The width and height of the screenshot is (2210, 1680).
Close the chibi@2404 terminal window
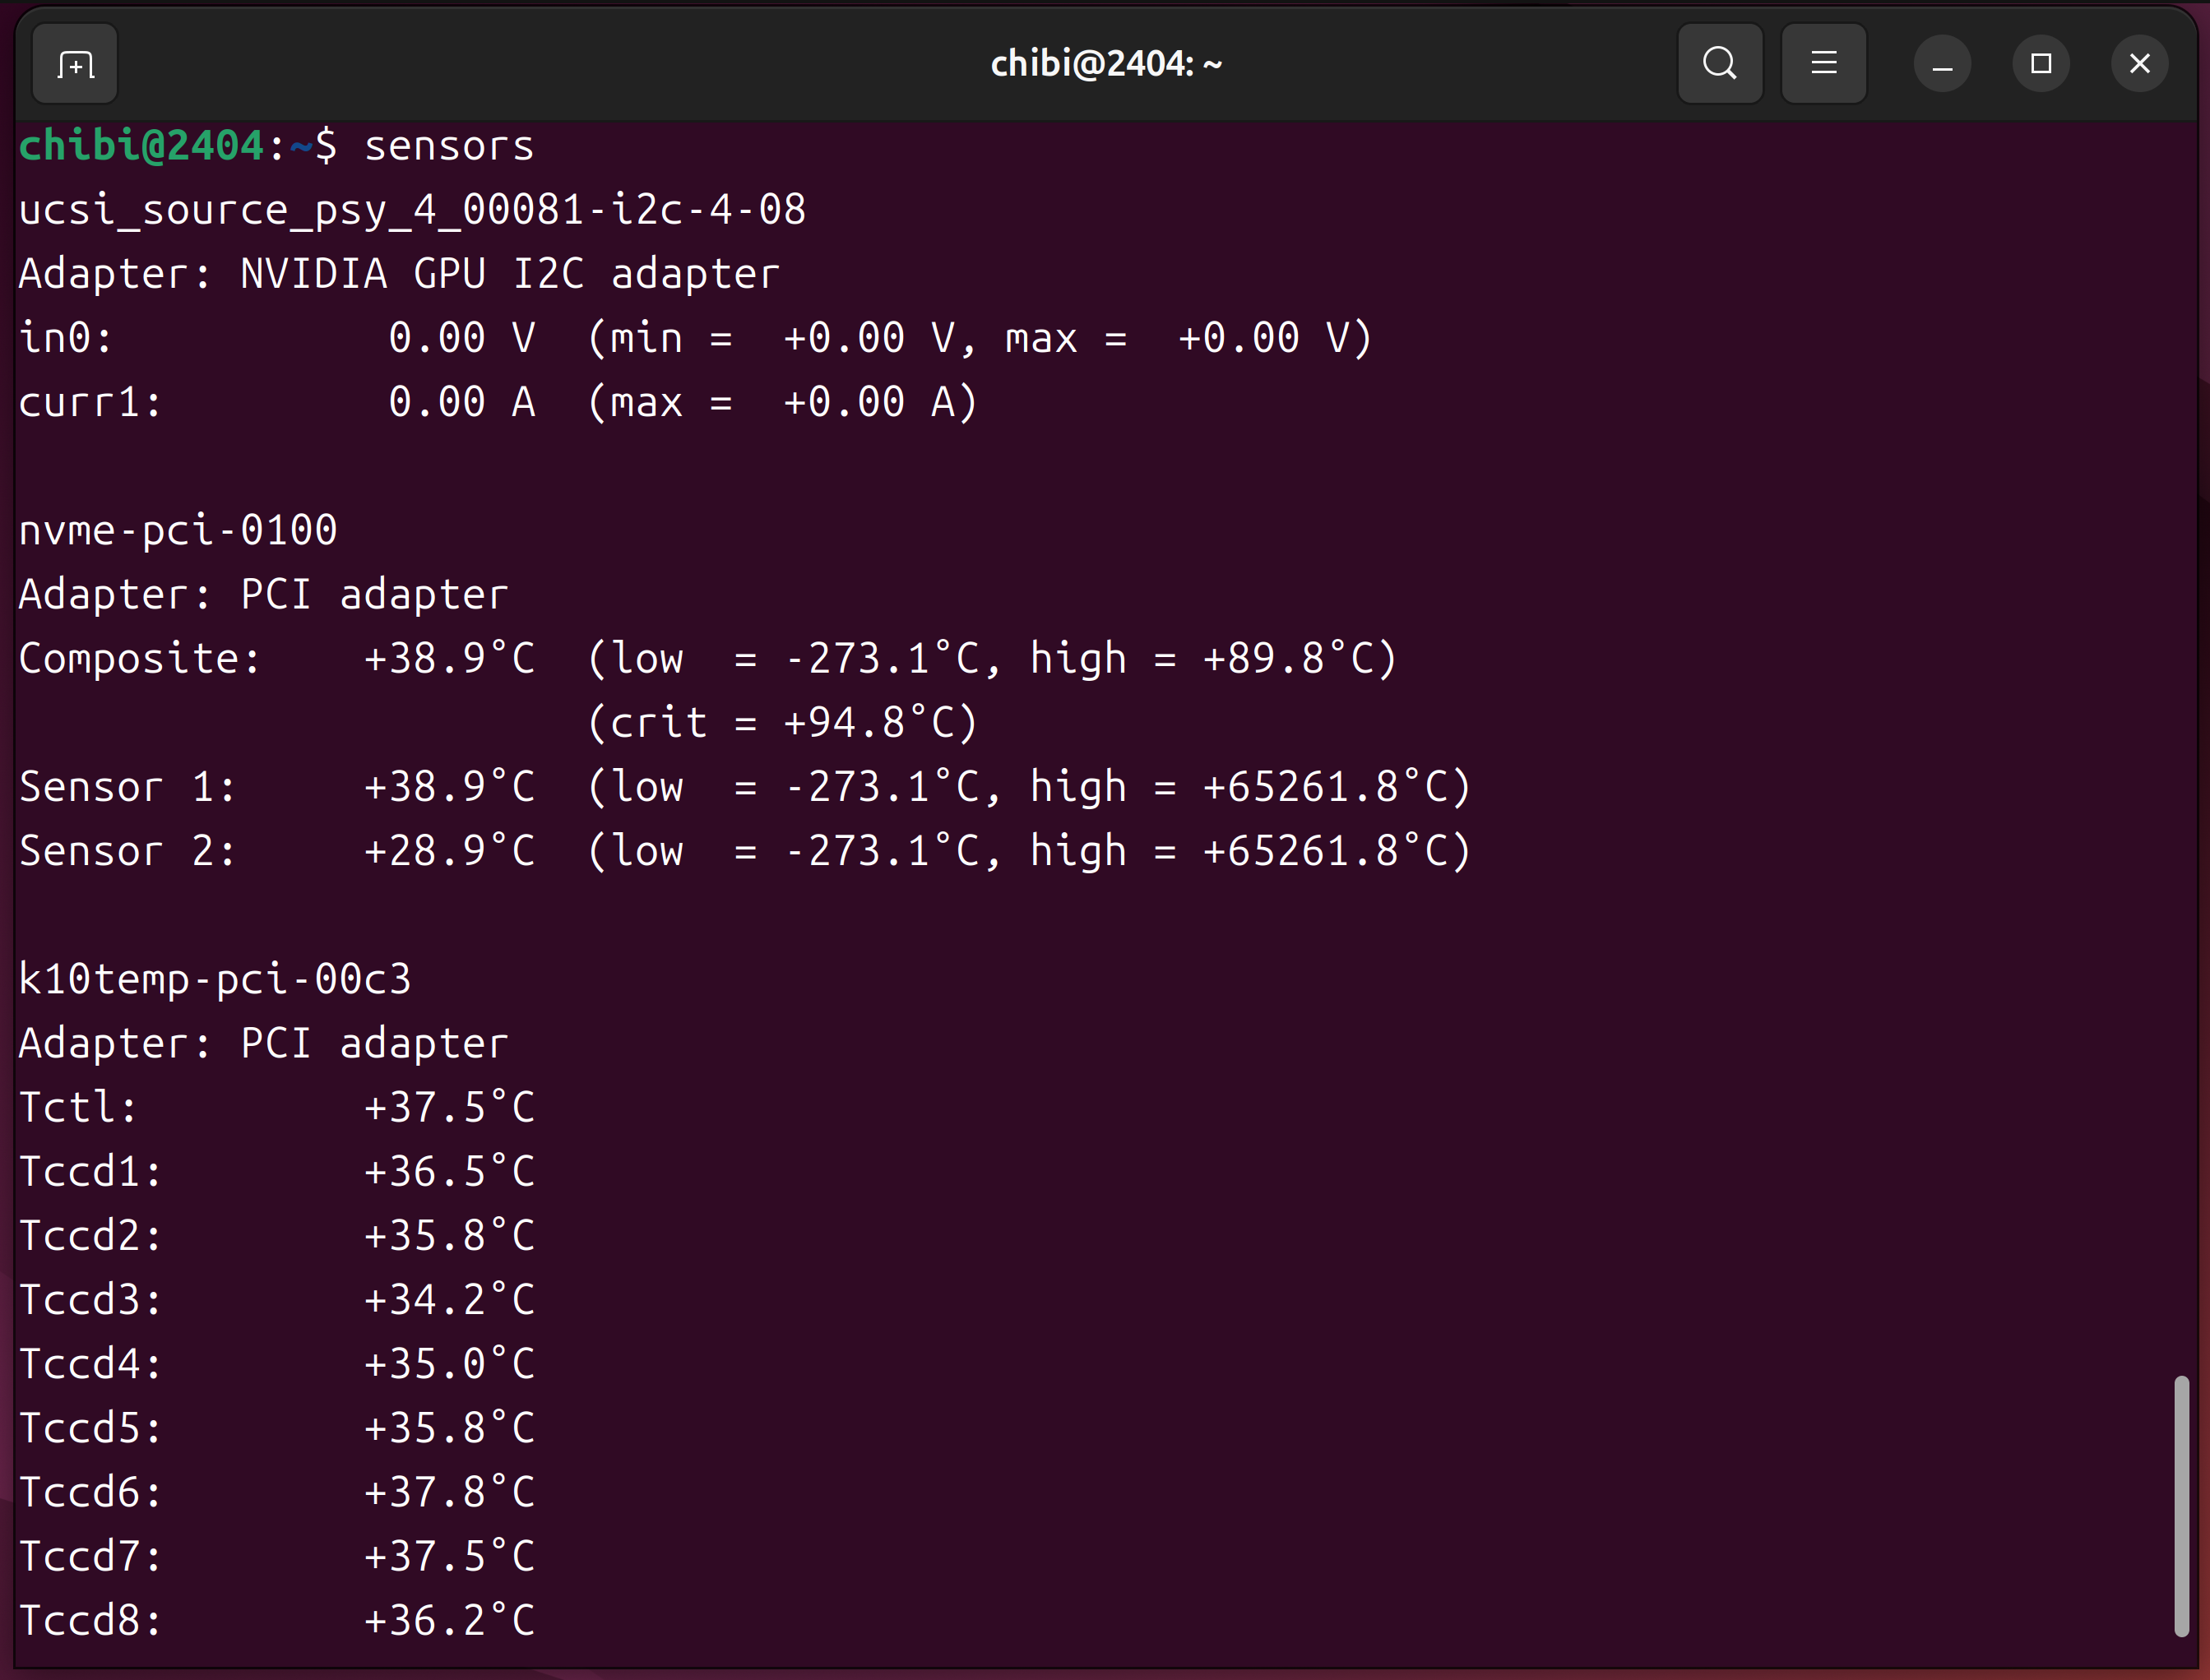click(x=2139, y=64)
